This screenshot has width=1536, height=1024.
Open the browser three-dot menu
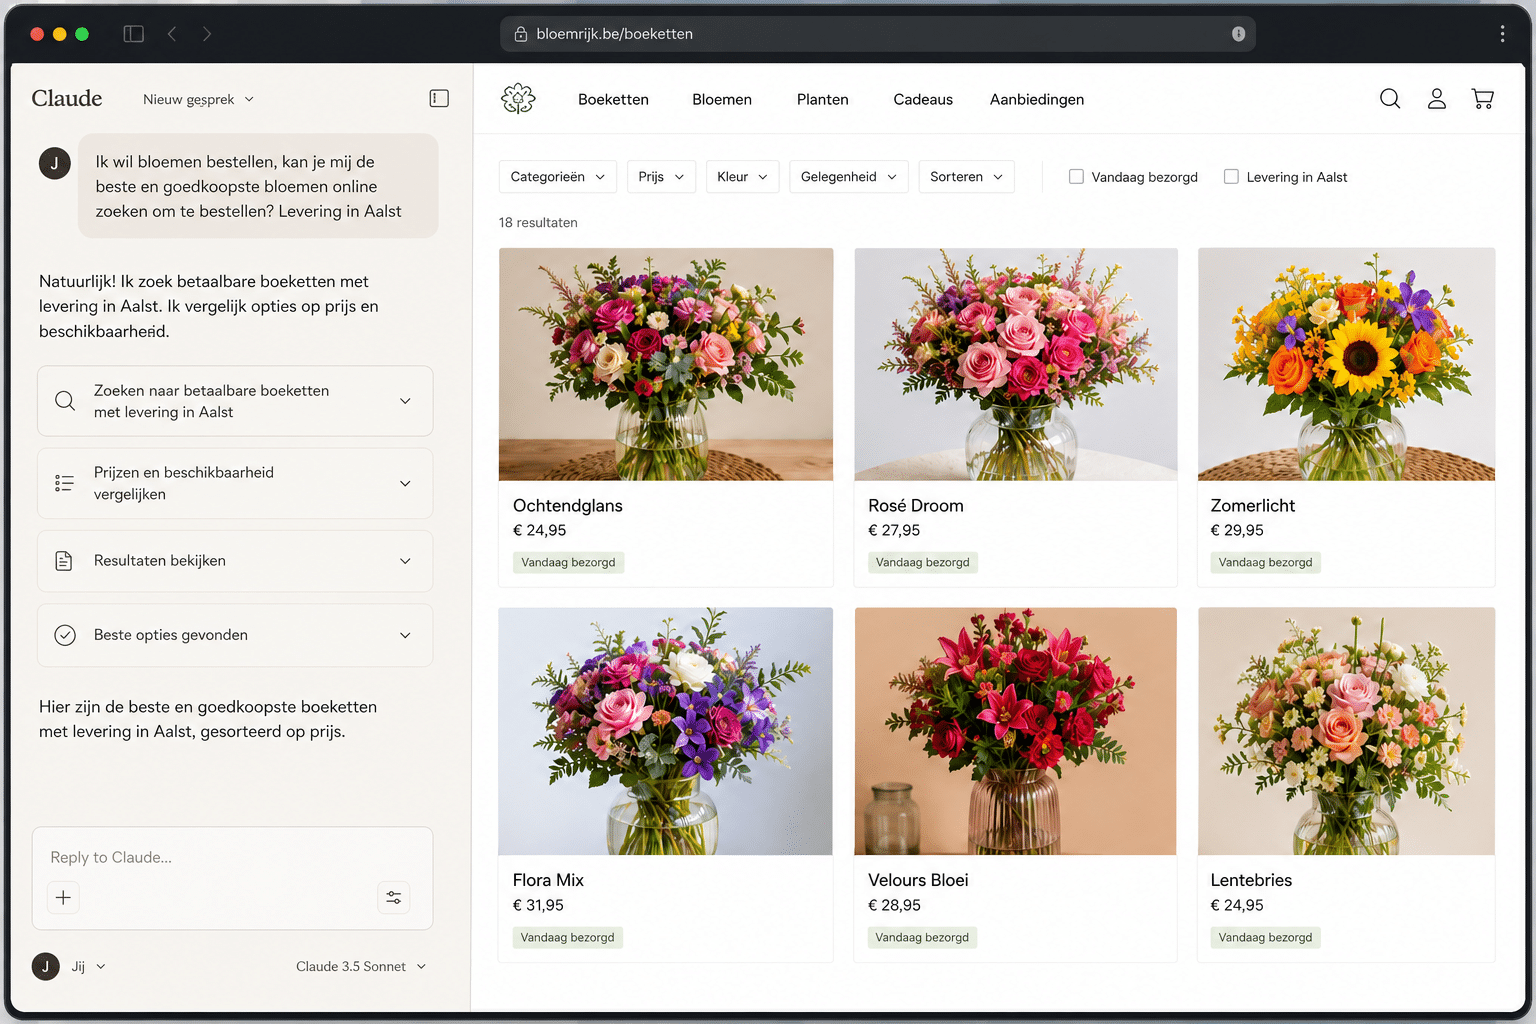pyautogui.click(x=1502, y=34)
